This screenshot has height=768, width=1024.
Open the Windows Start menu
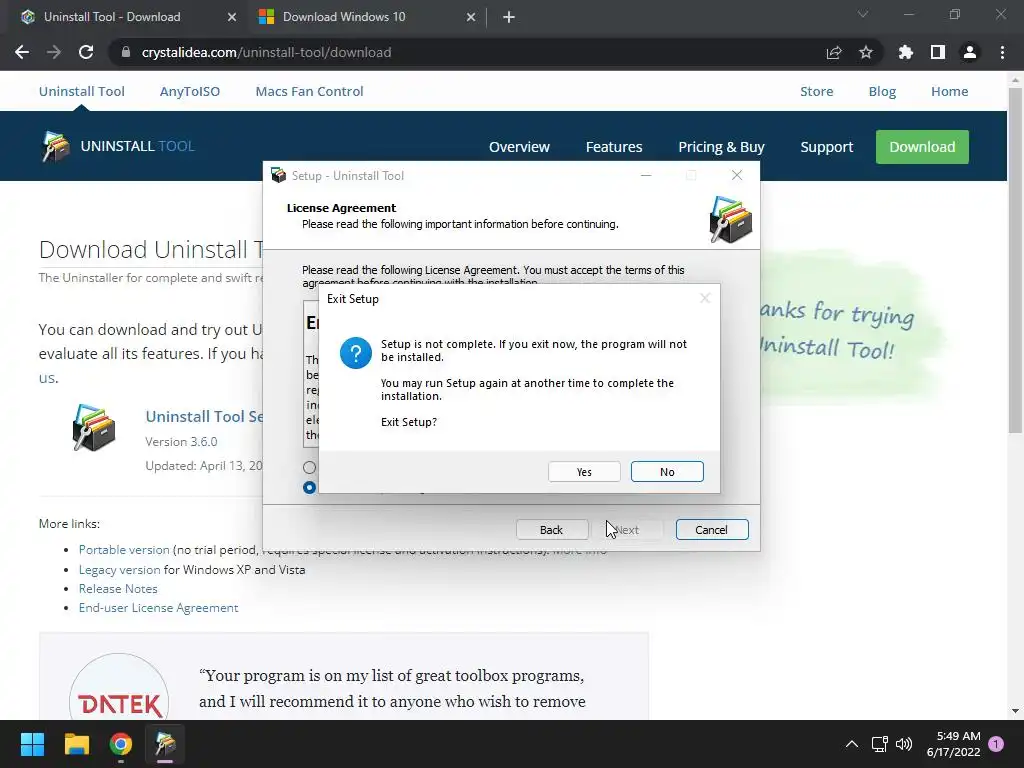click(x=32, y=744)
